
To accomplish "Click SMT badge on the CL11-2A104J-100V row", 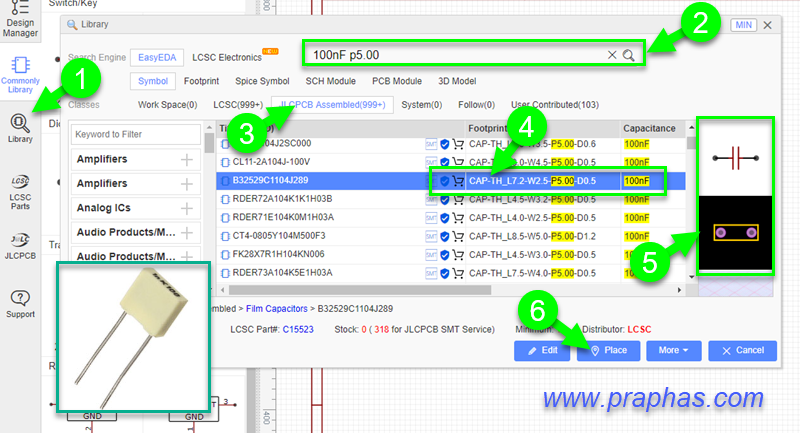I will pyautogui.click(x=431, y=162).
